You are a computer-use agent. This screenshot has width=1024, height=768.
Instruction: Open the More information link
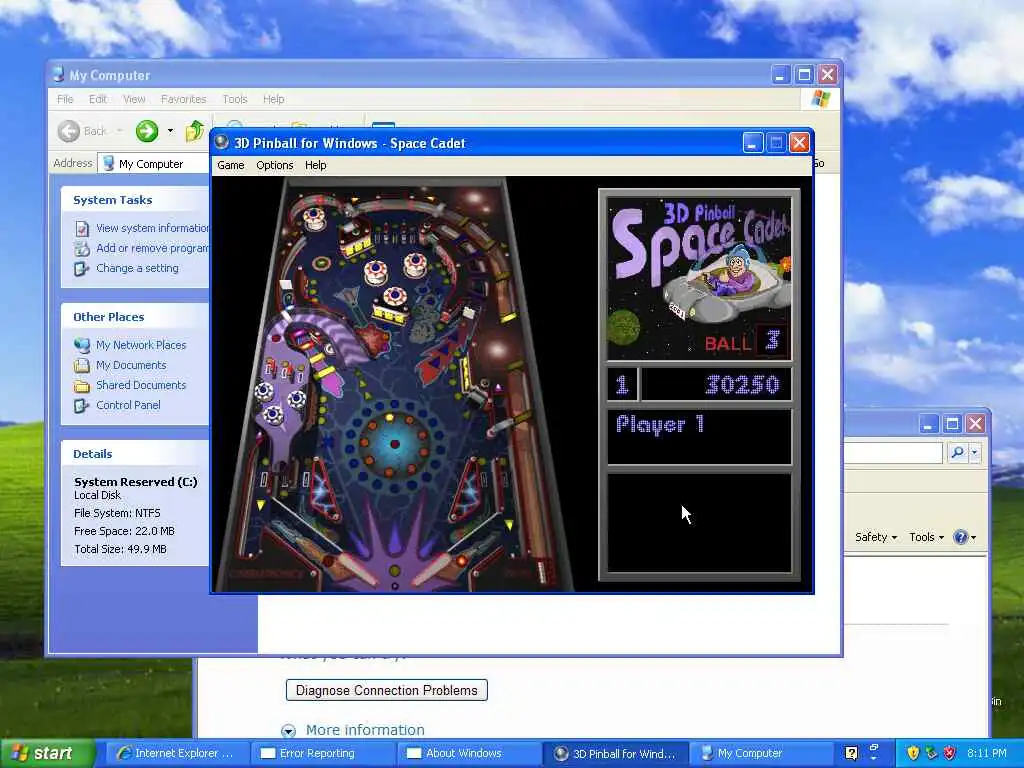365,730
